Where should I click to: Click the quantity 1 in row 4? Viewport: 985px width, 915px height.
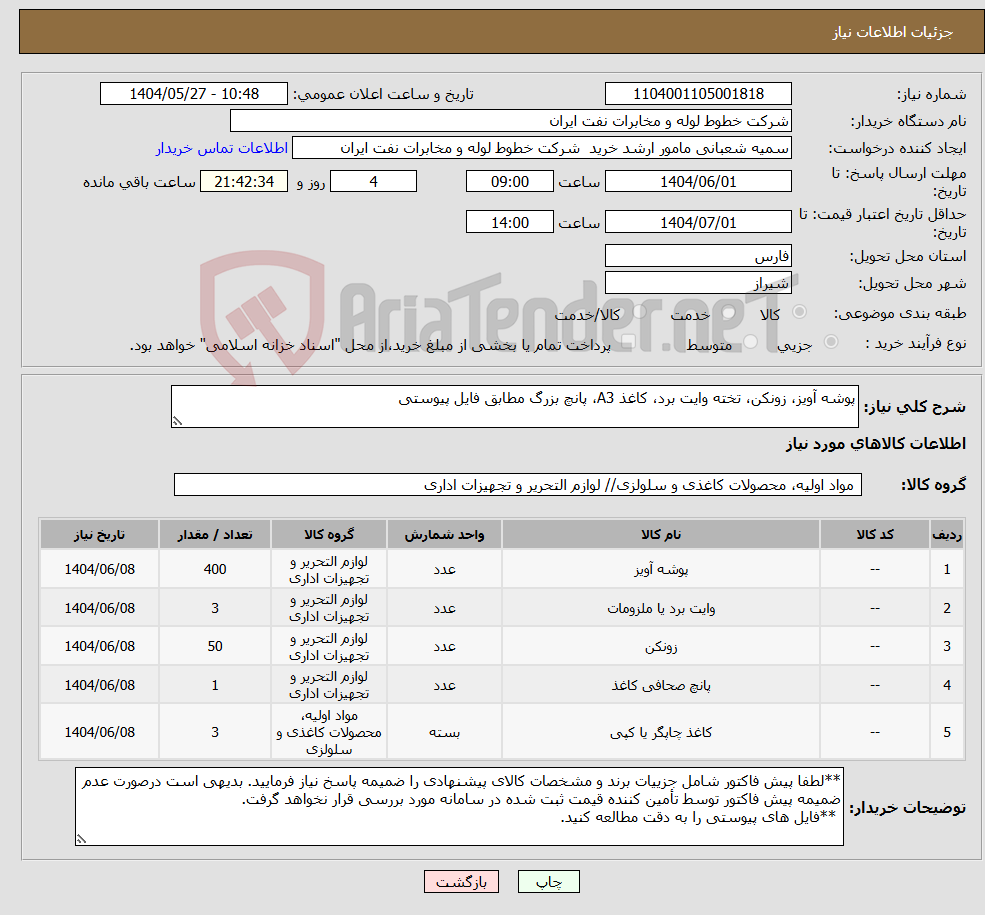(x=215, y=685)
